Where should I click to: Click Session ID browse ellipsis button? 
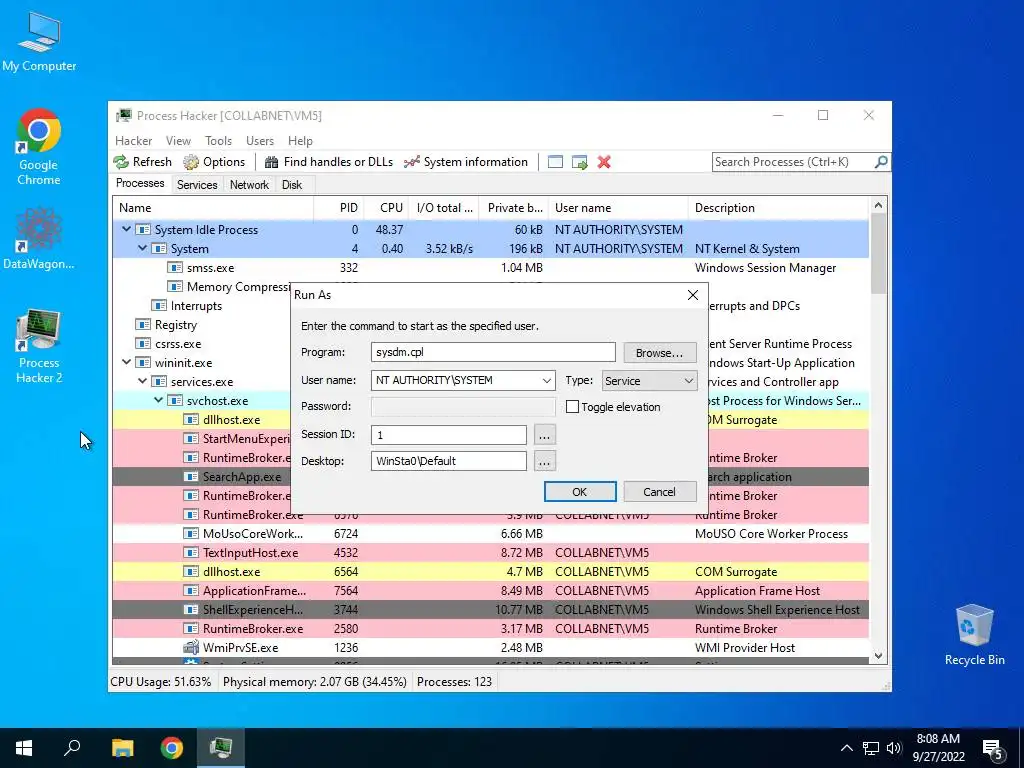544,435
